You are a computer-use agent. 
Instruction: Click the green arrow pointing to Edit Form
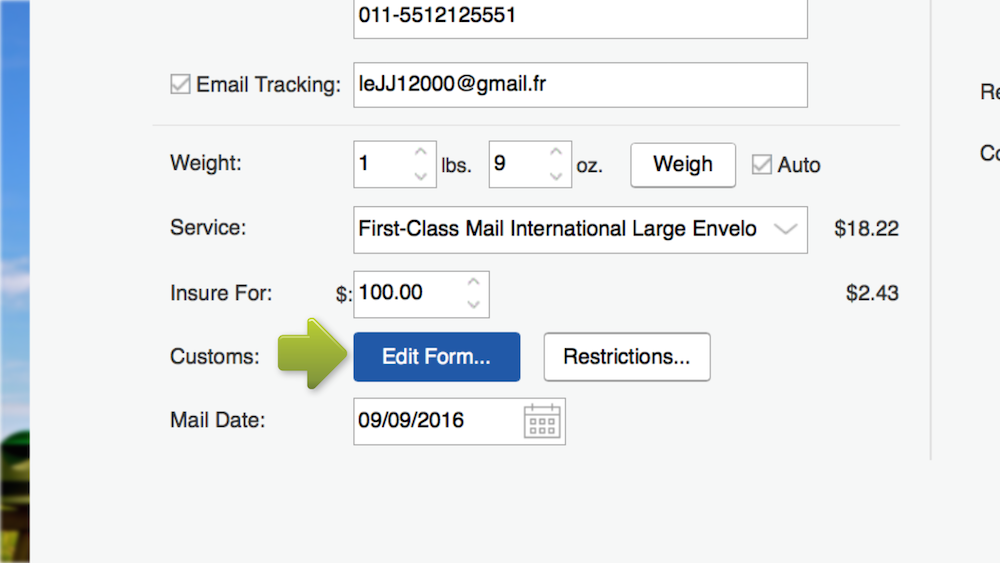pyautogui.click(x=311, y=355)
